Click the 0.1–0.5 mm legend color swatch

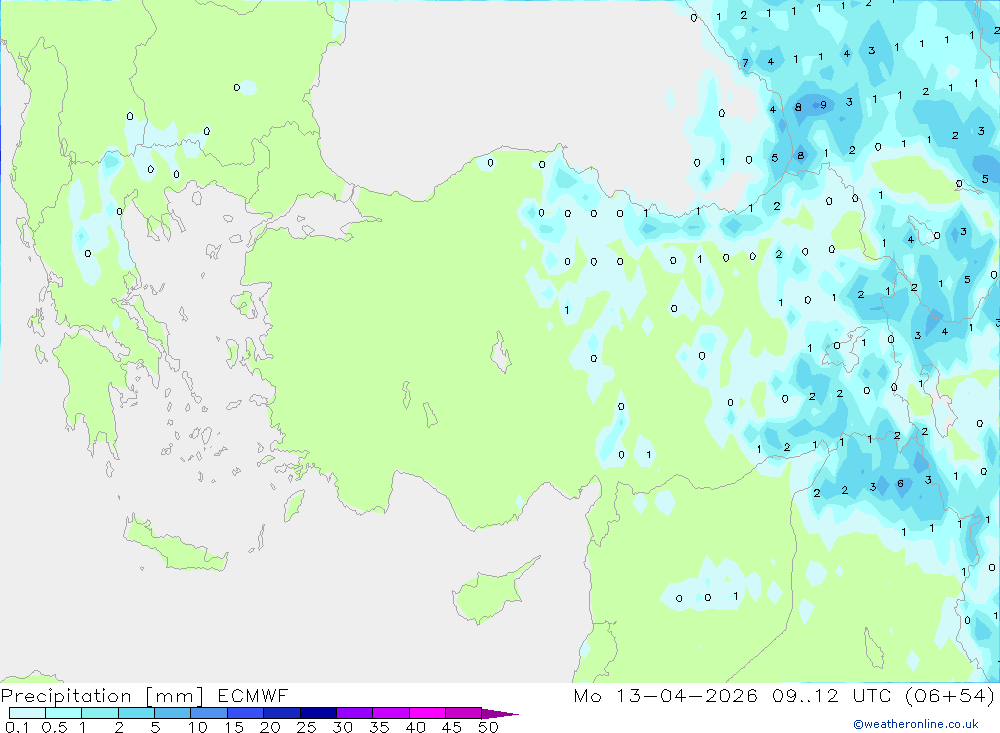pos(27,713)
